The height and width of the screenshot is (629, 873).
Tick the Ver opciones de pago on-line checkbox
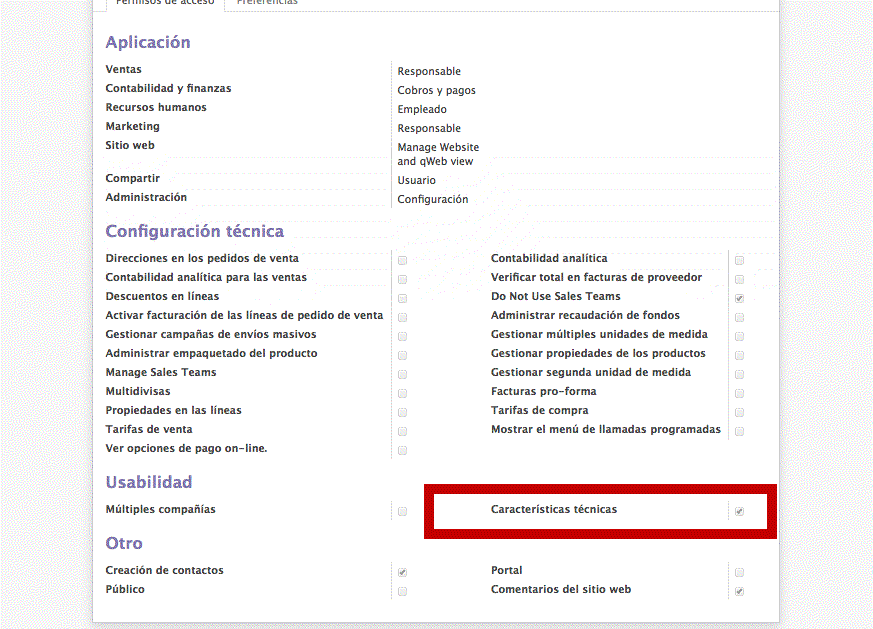click(x=402, y=450)
